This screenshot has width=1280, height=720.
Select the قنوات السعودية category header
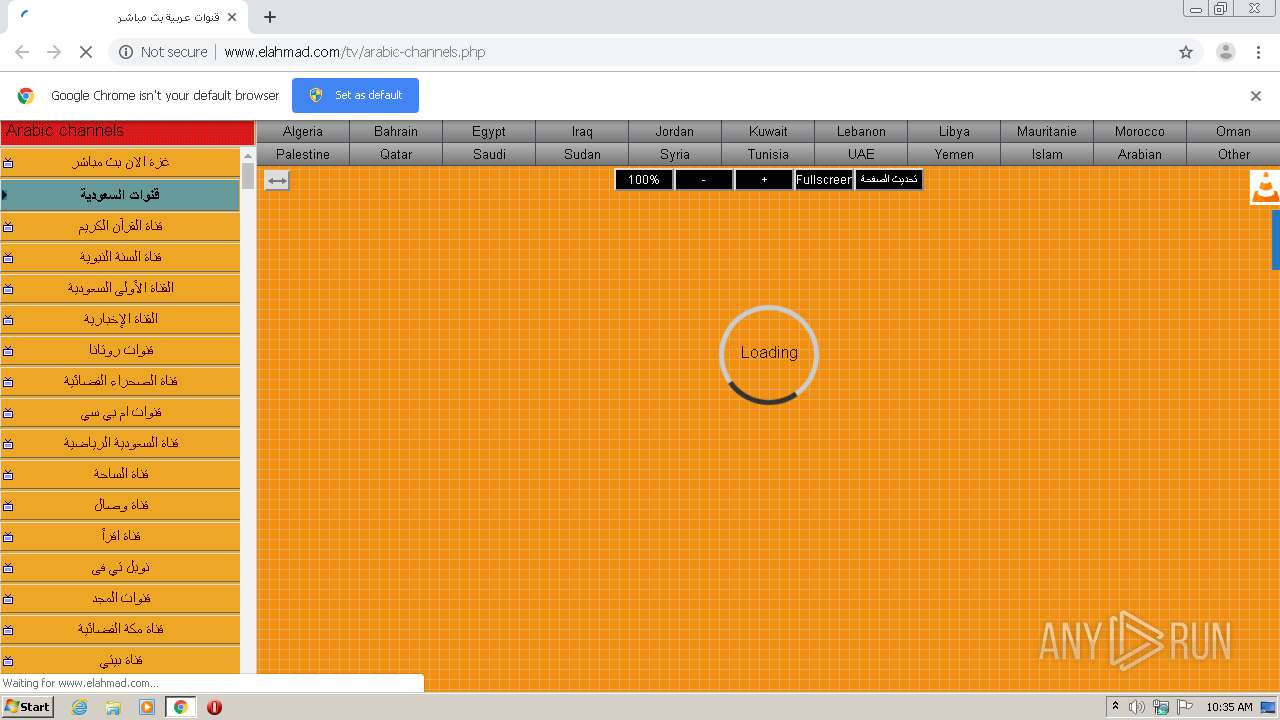pyautogui.click(x=120, y=194)
